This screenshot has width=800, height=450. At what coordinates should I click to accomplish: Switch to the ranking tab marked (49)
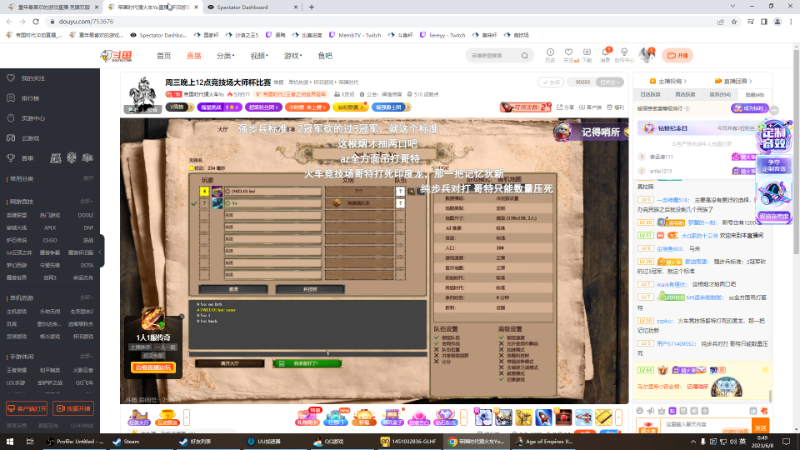755,95
